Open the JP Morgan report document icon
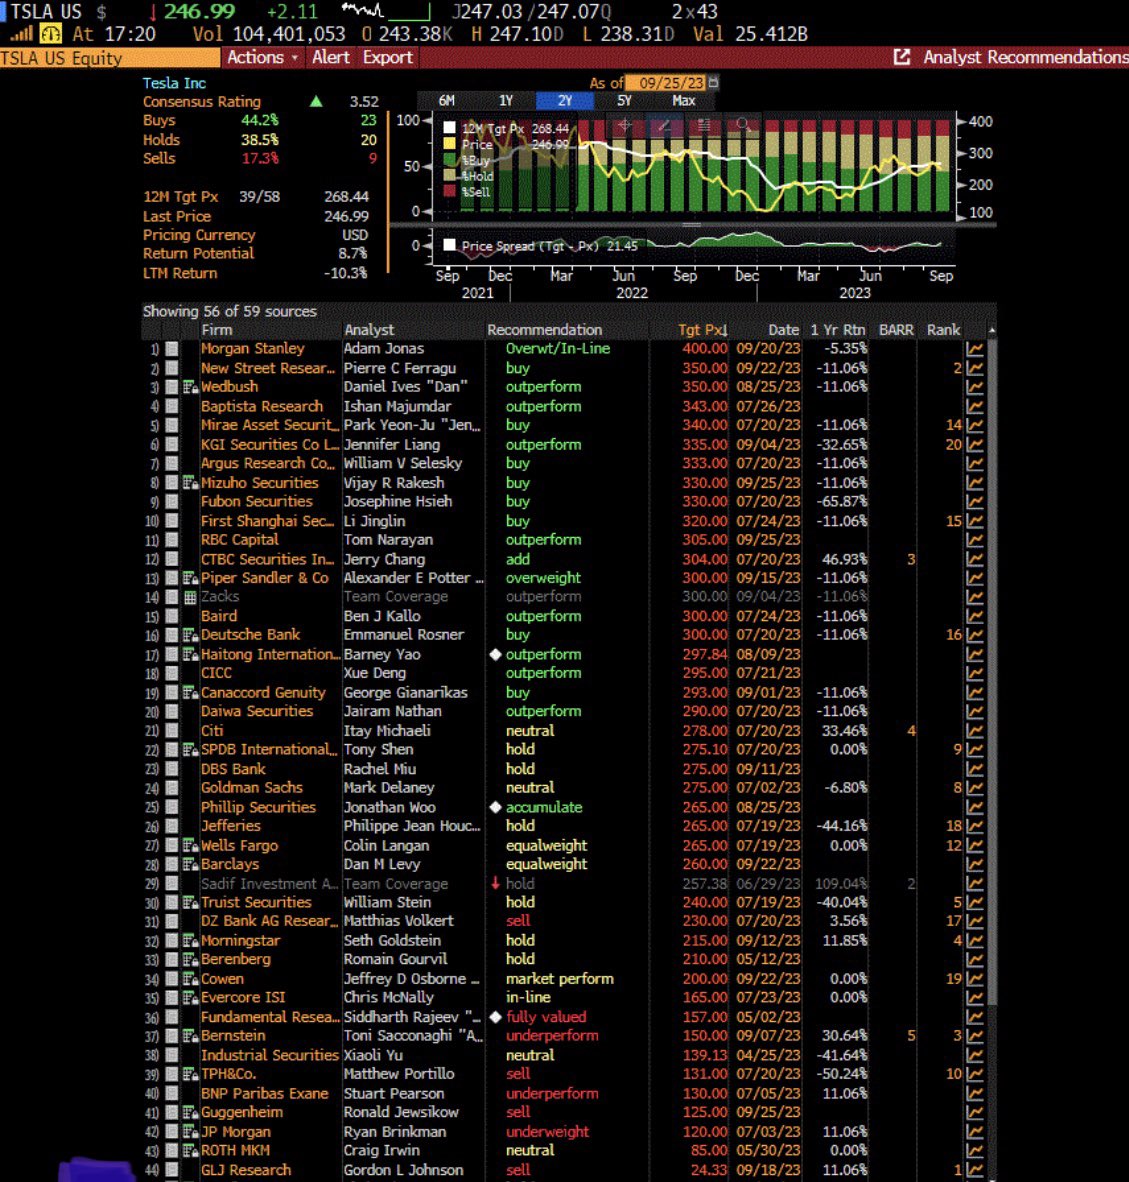The width and height of the screenshot is (1129, 1182). pos(191,1131)
